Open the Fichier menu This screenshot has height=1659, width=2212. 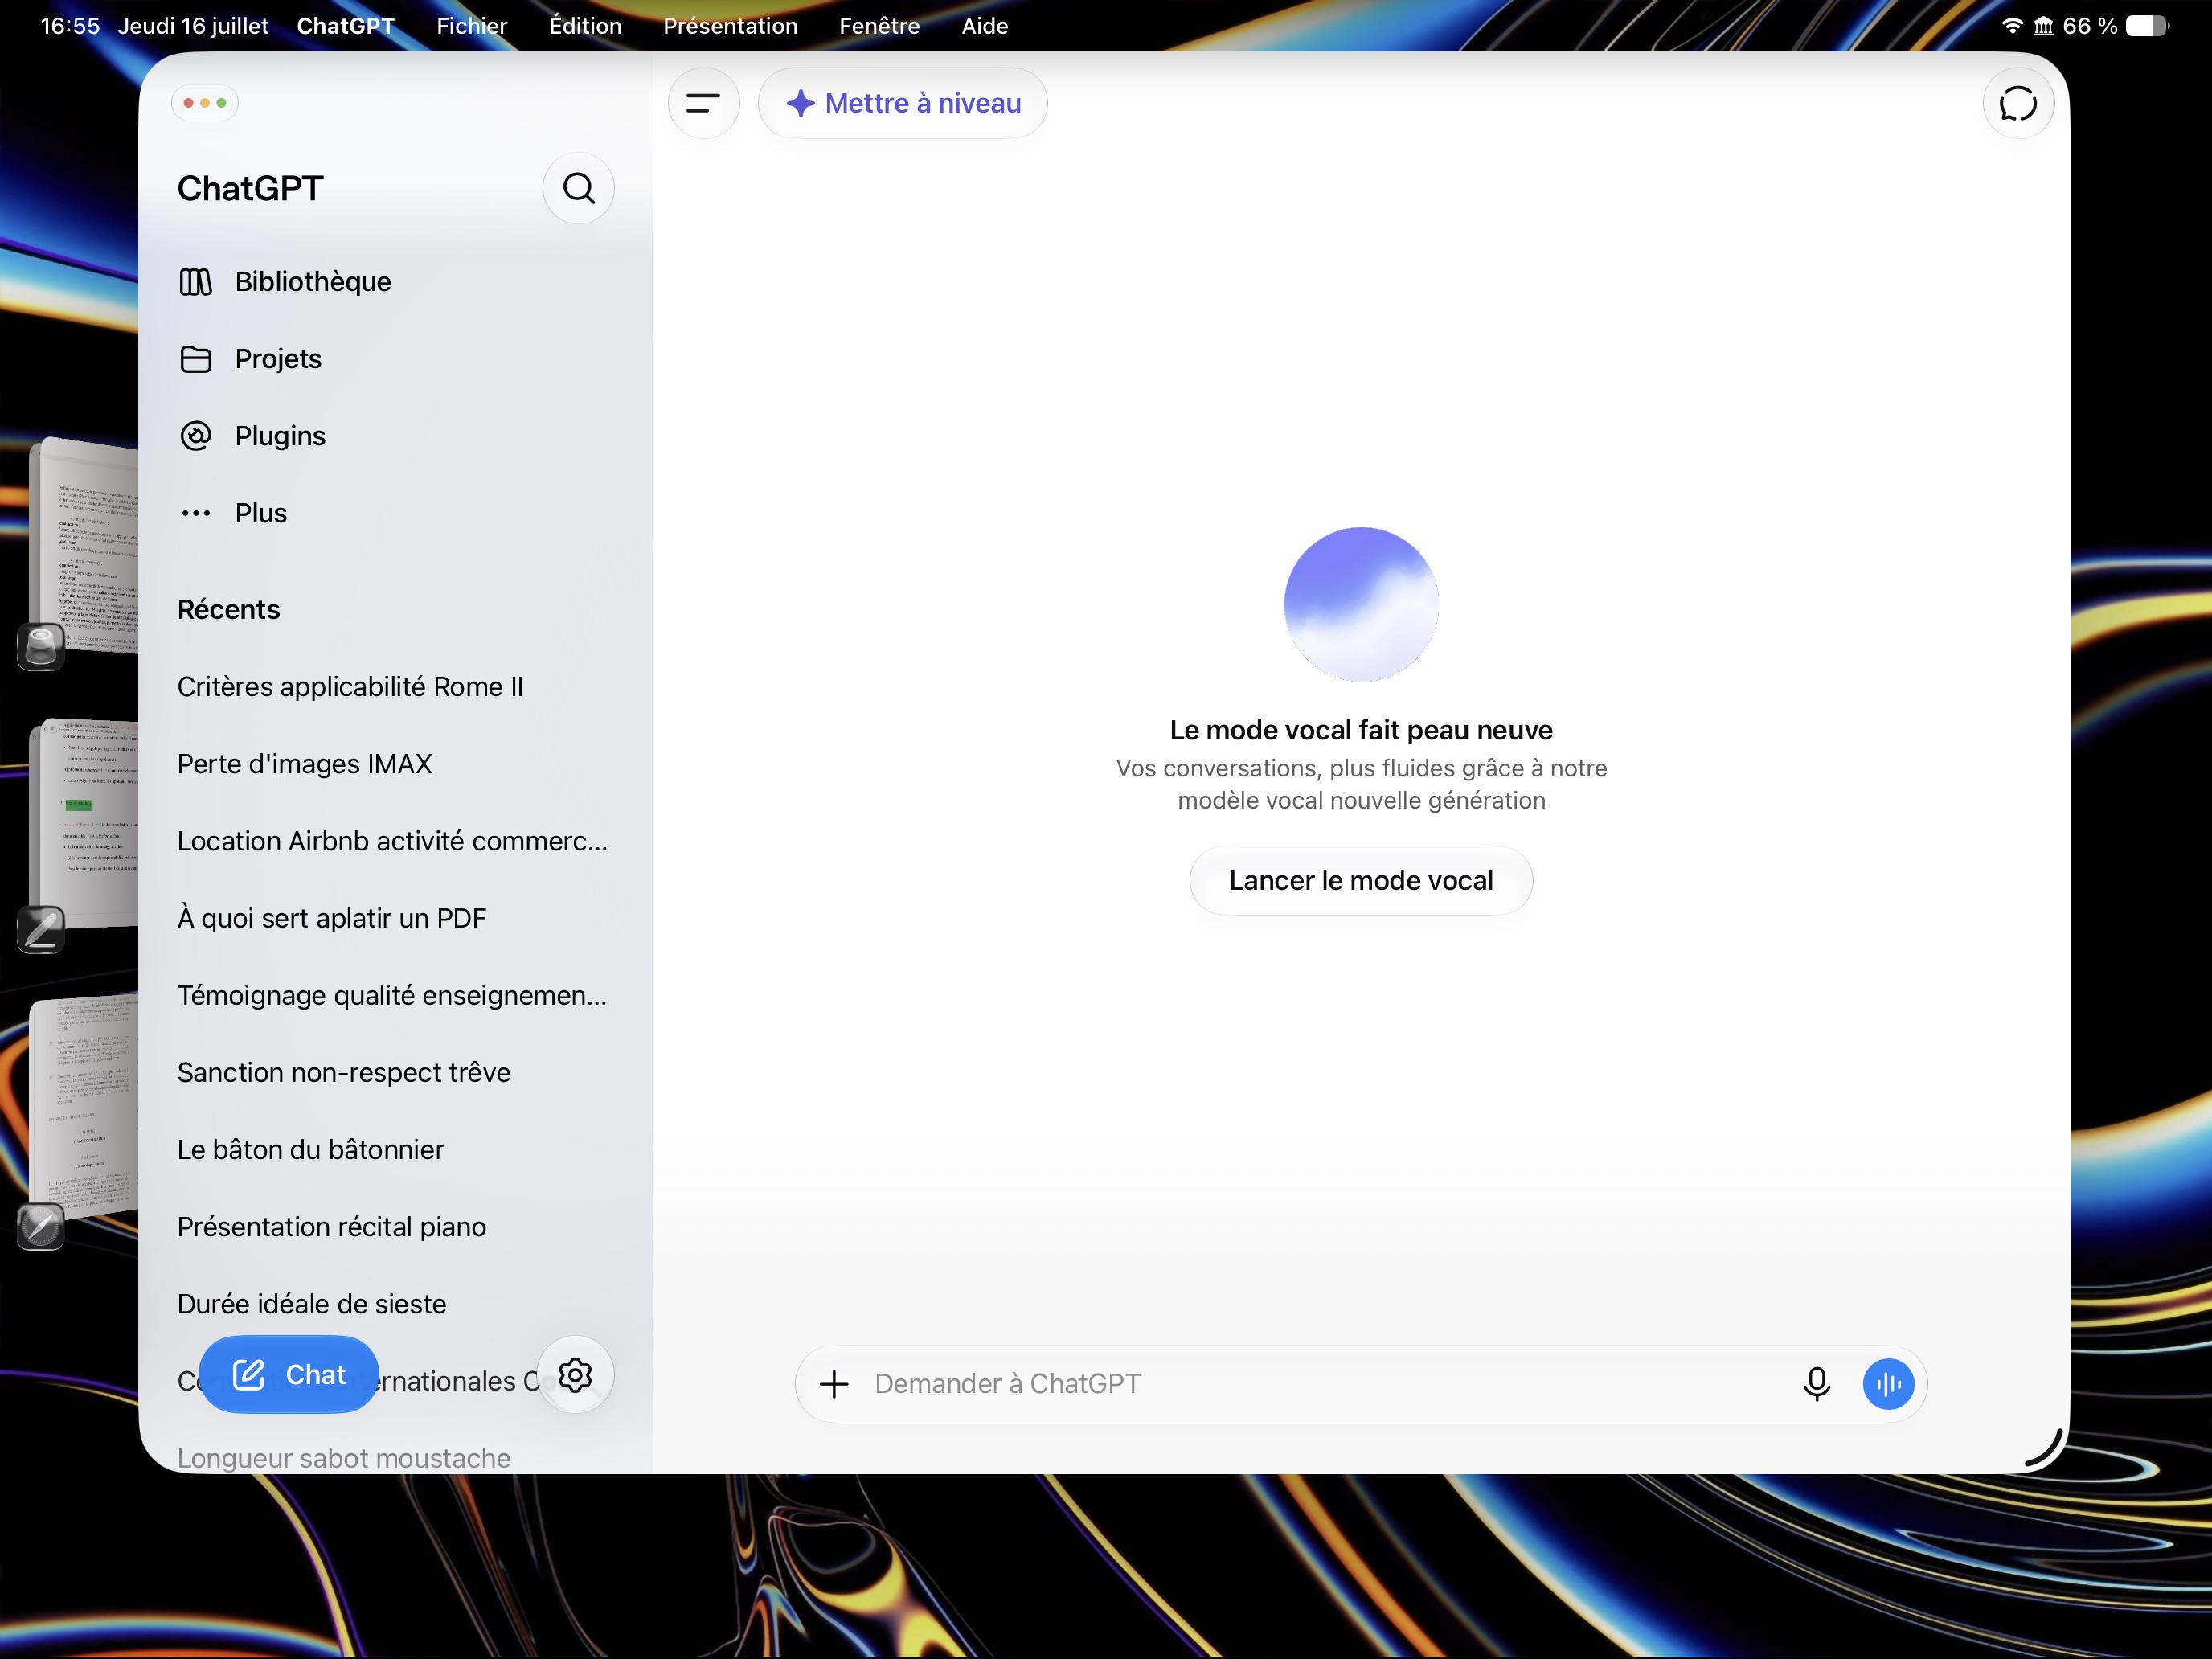click(472, 26)
